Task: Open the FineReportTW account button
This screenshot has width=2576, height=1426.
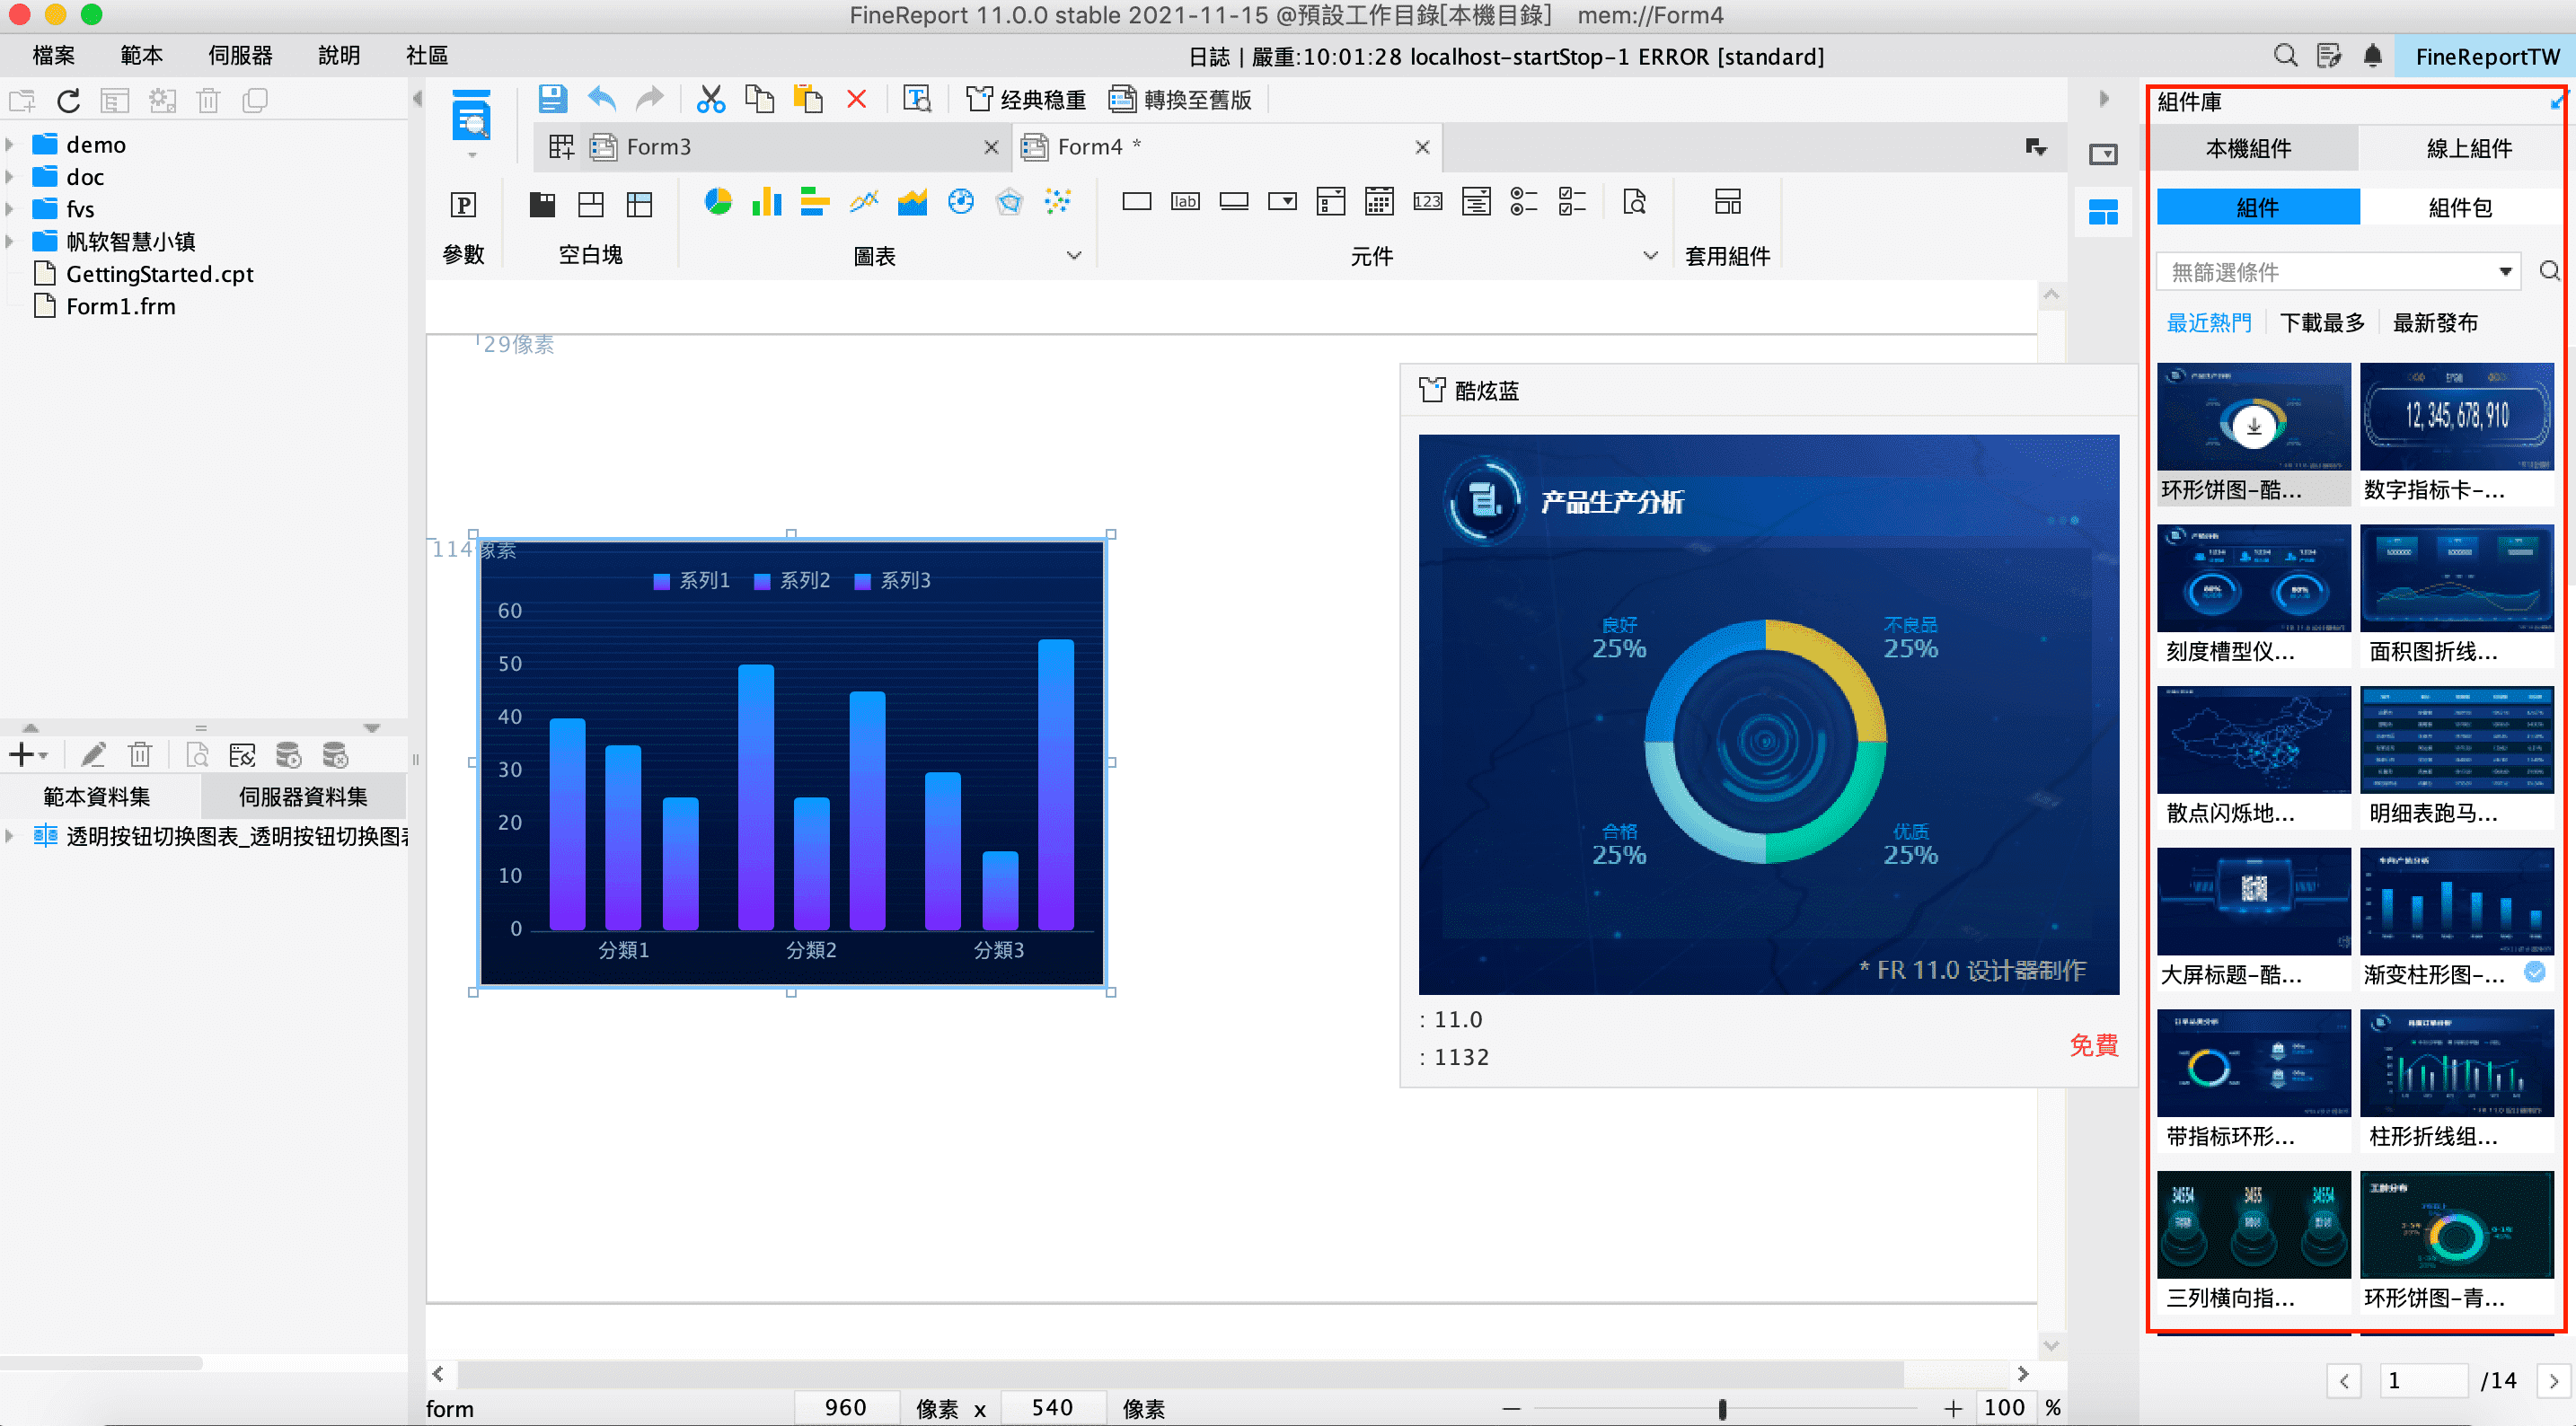Action: click(2486, 56)
